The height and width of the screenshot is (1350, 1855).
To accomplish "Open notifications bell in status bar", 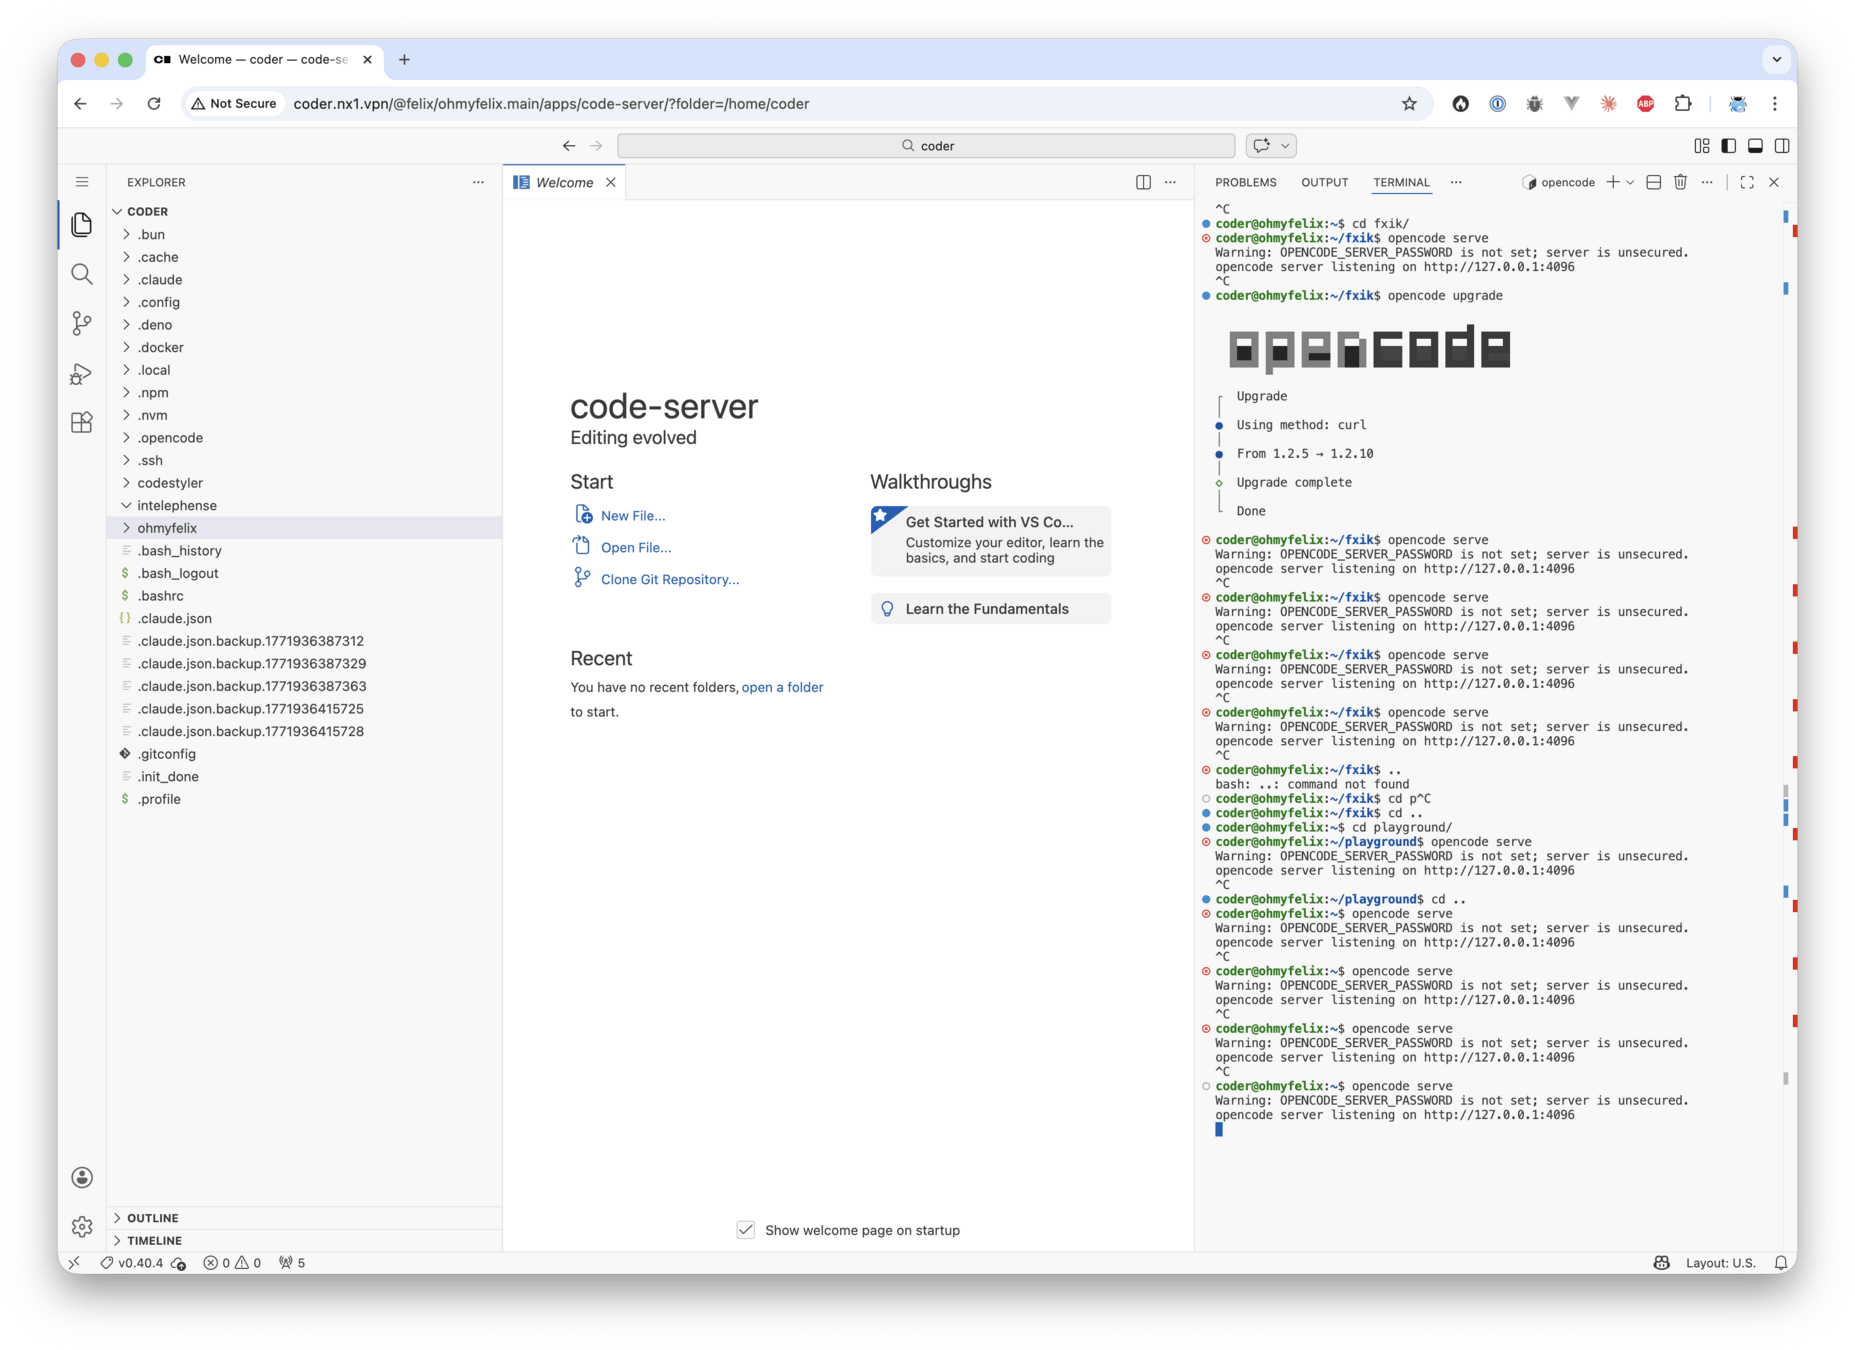I will pyautogui.click(x=1780, y=1263).
